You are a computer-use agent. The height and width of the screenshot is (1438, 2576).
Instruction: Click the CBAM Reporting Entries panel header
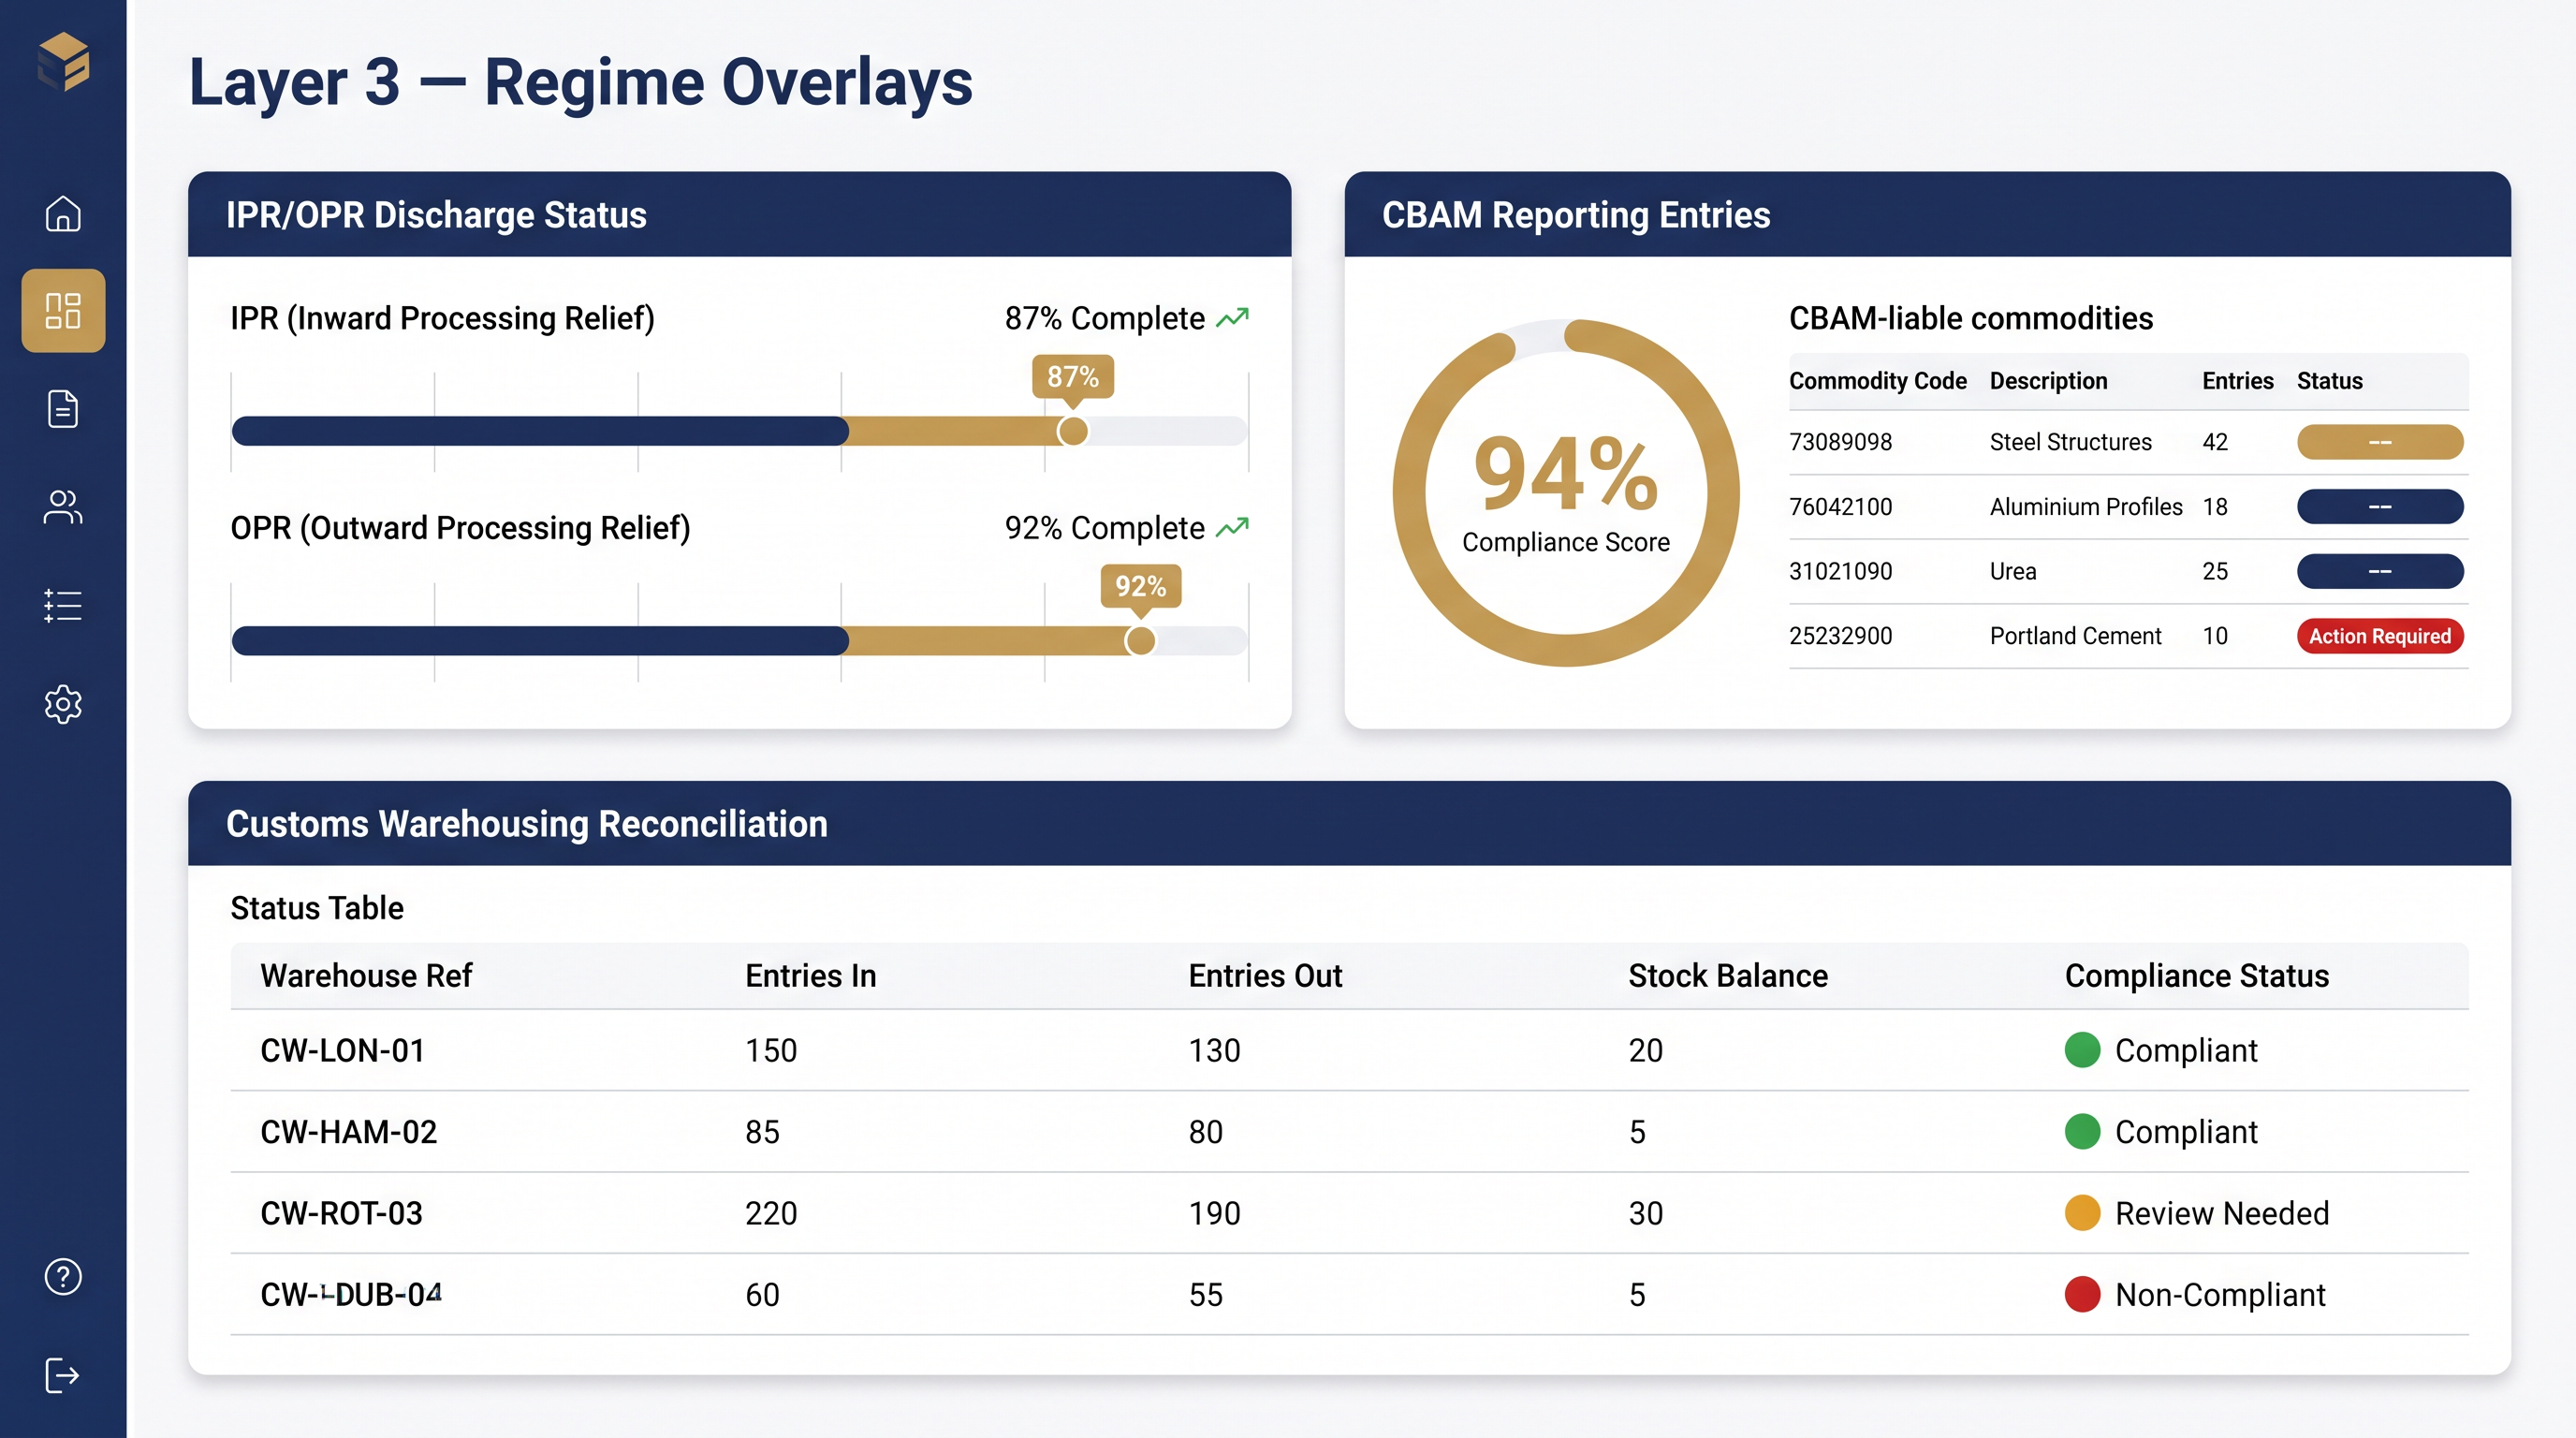click(1927, 214)
